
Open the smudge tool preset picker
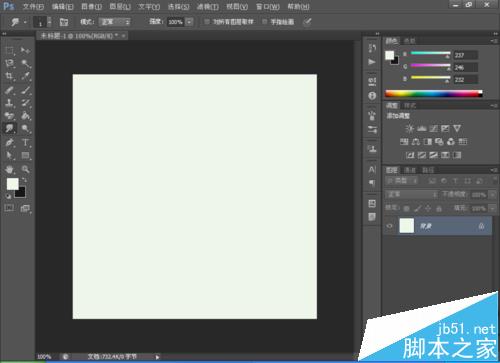(18, 22)
